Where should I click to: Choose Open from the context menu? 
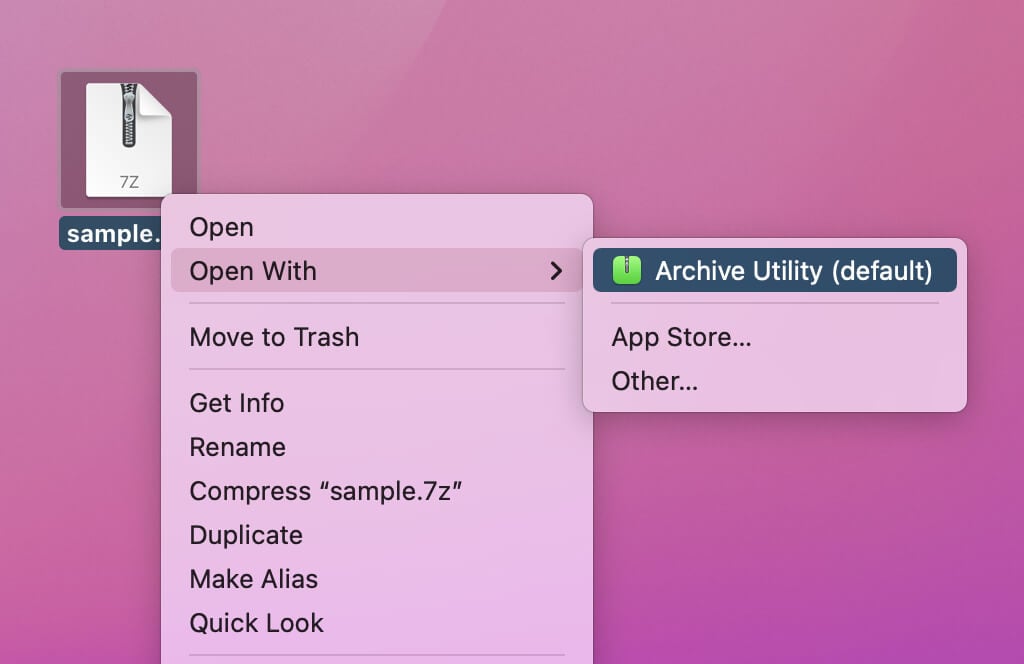[221, 227]
